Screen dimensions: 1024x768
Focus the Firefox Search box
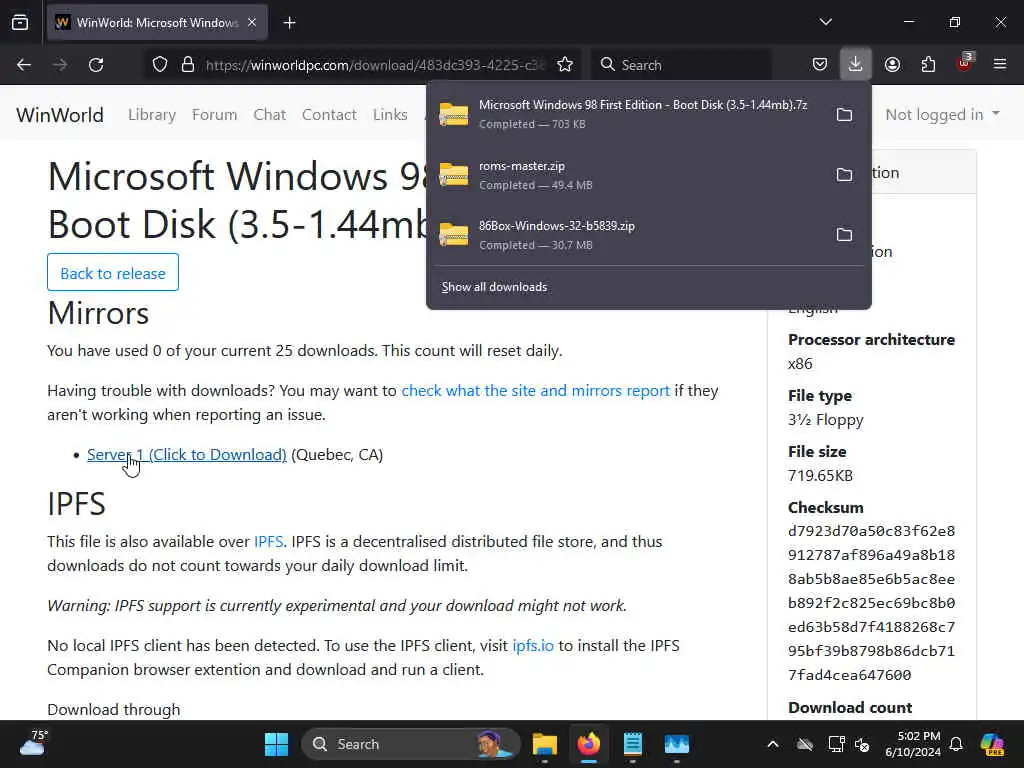(681, 65)
